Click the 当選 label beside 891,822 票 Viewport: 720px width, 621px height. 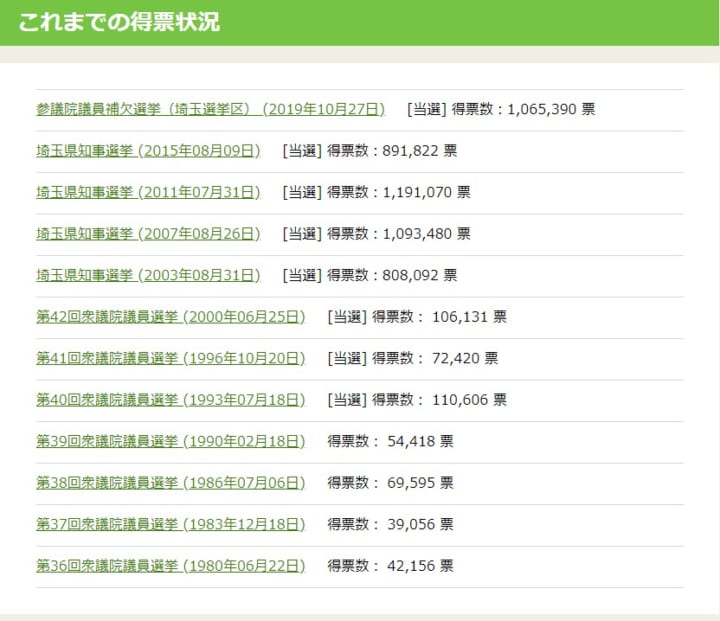tap(301, 151)
